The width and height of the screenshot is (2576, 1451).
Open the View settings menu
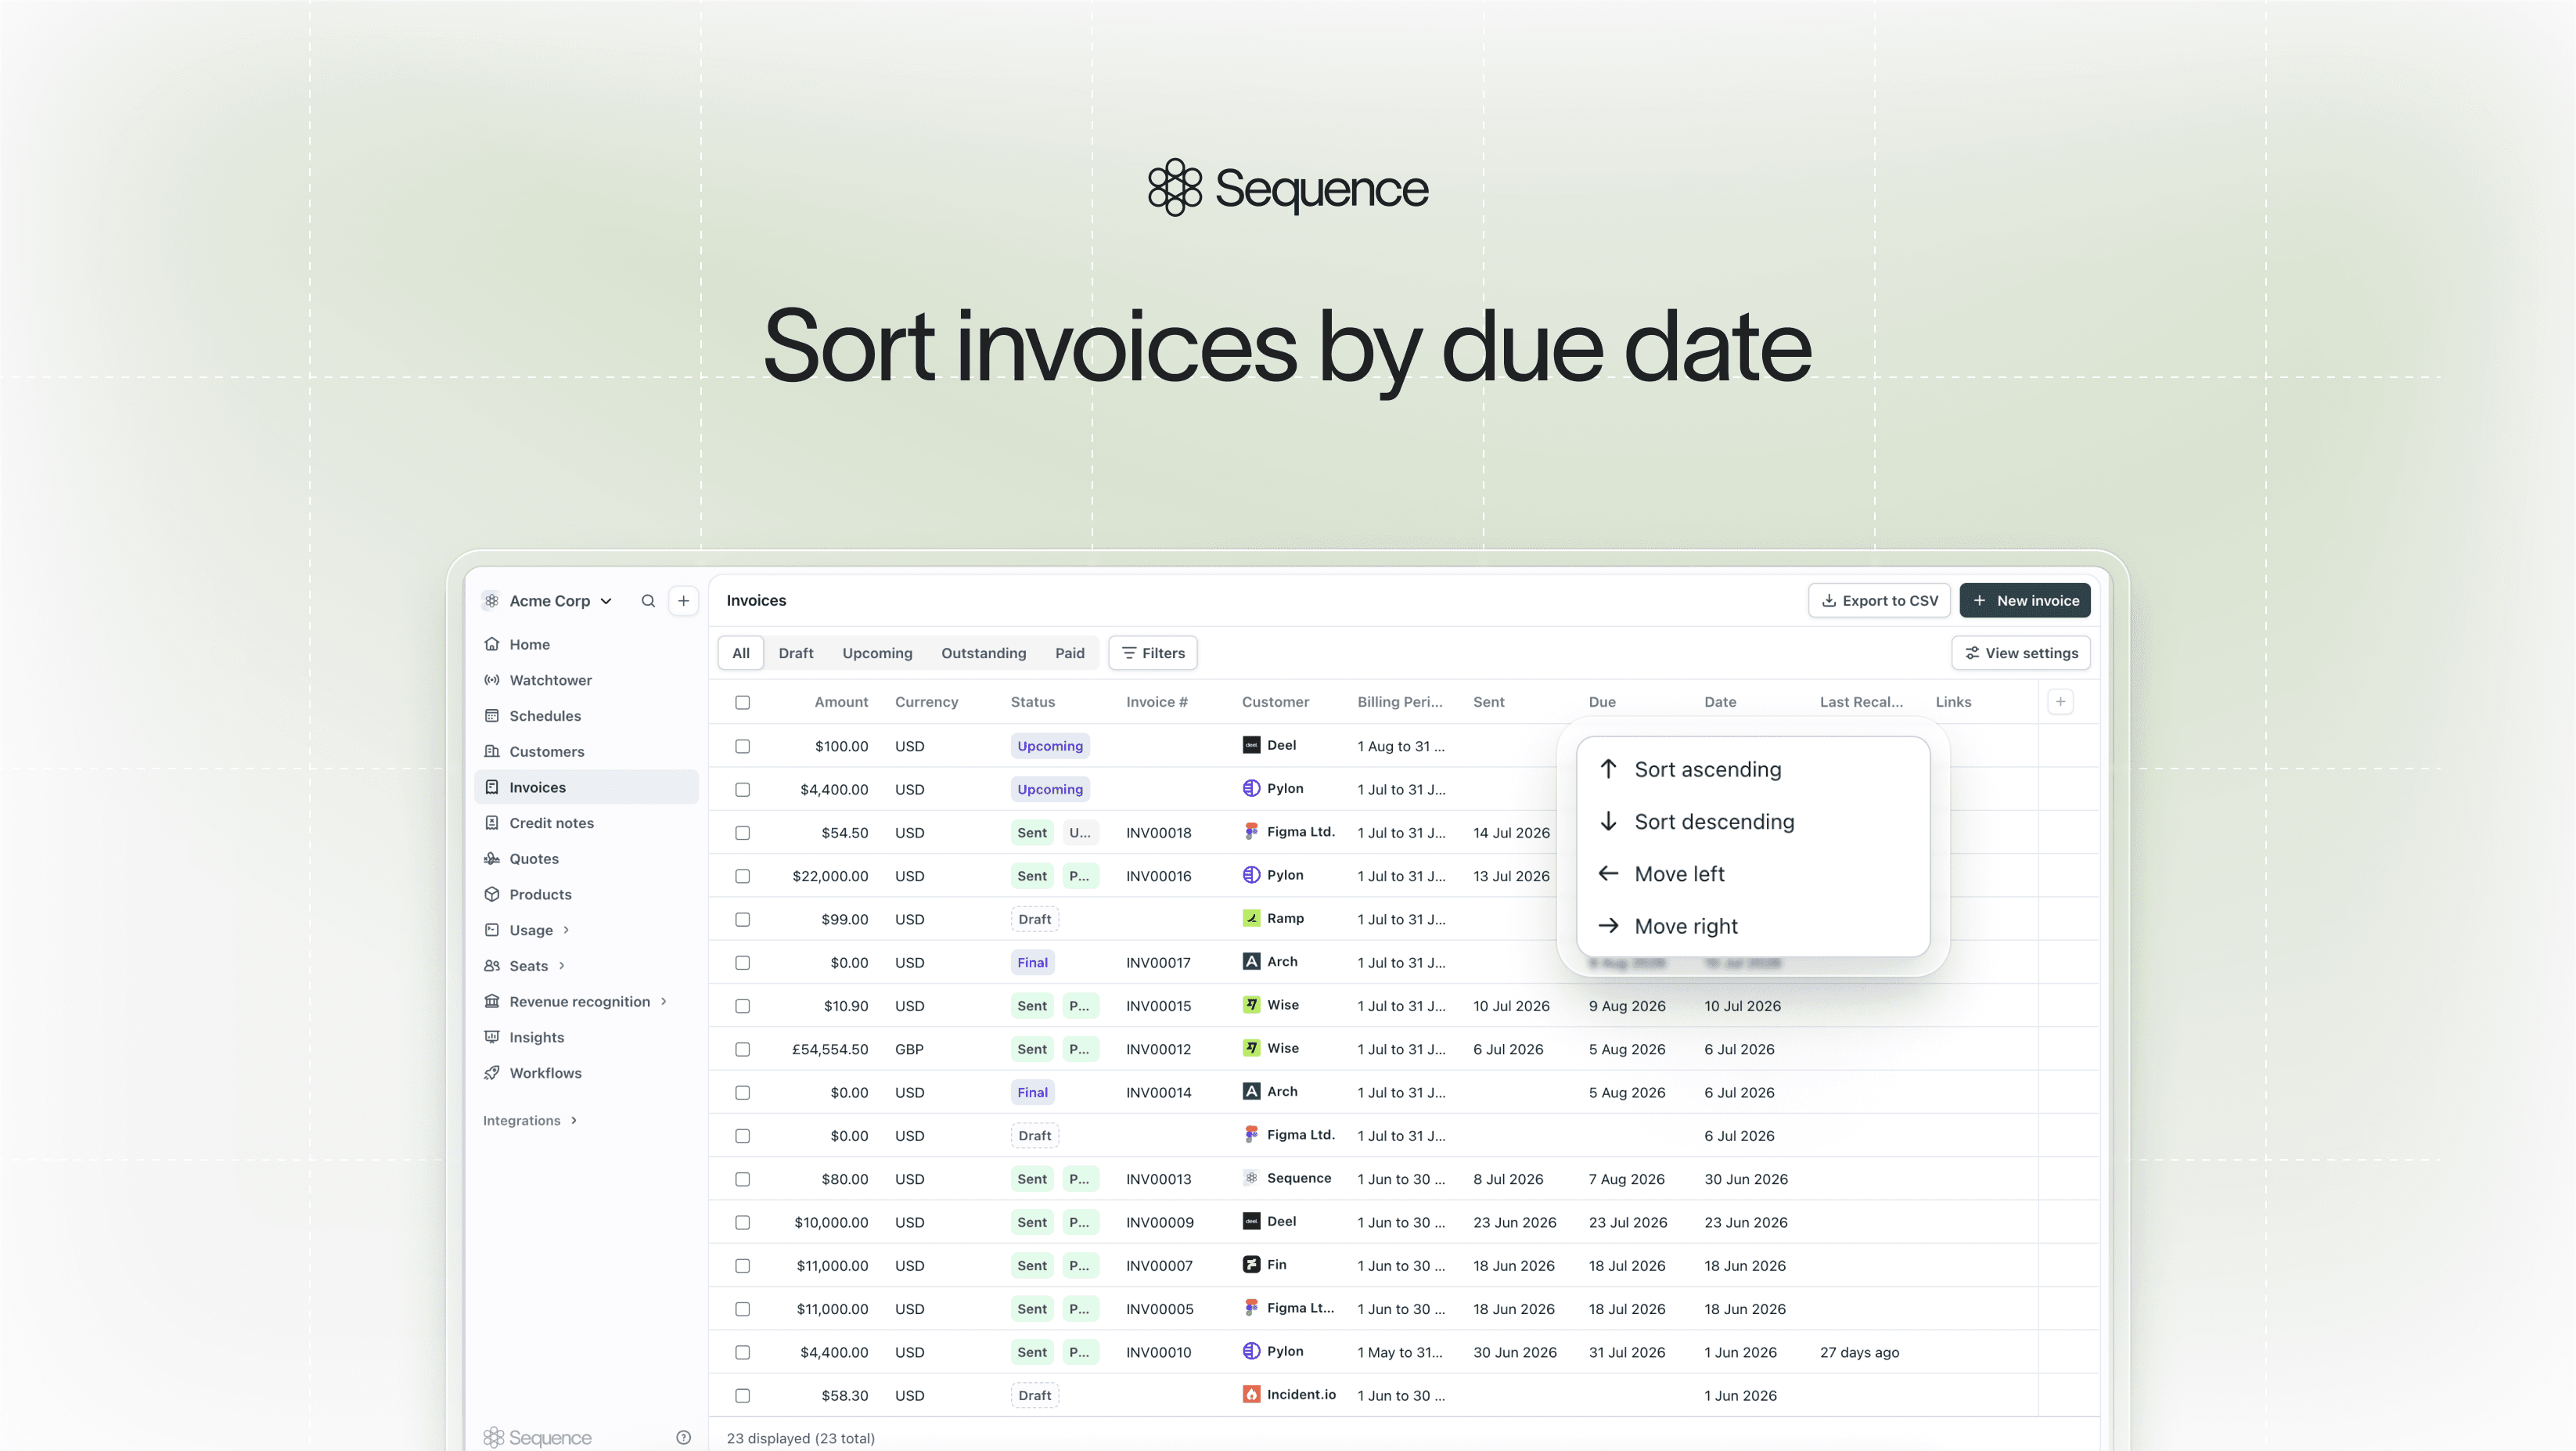click(2021, 653)
